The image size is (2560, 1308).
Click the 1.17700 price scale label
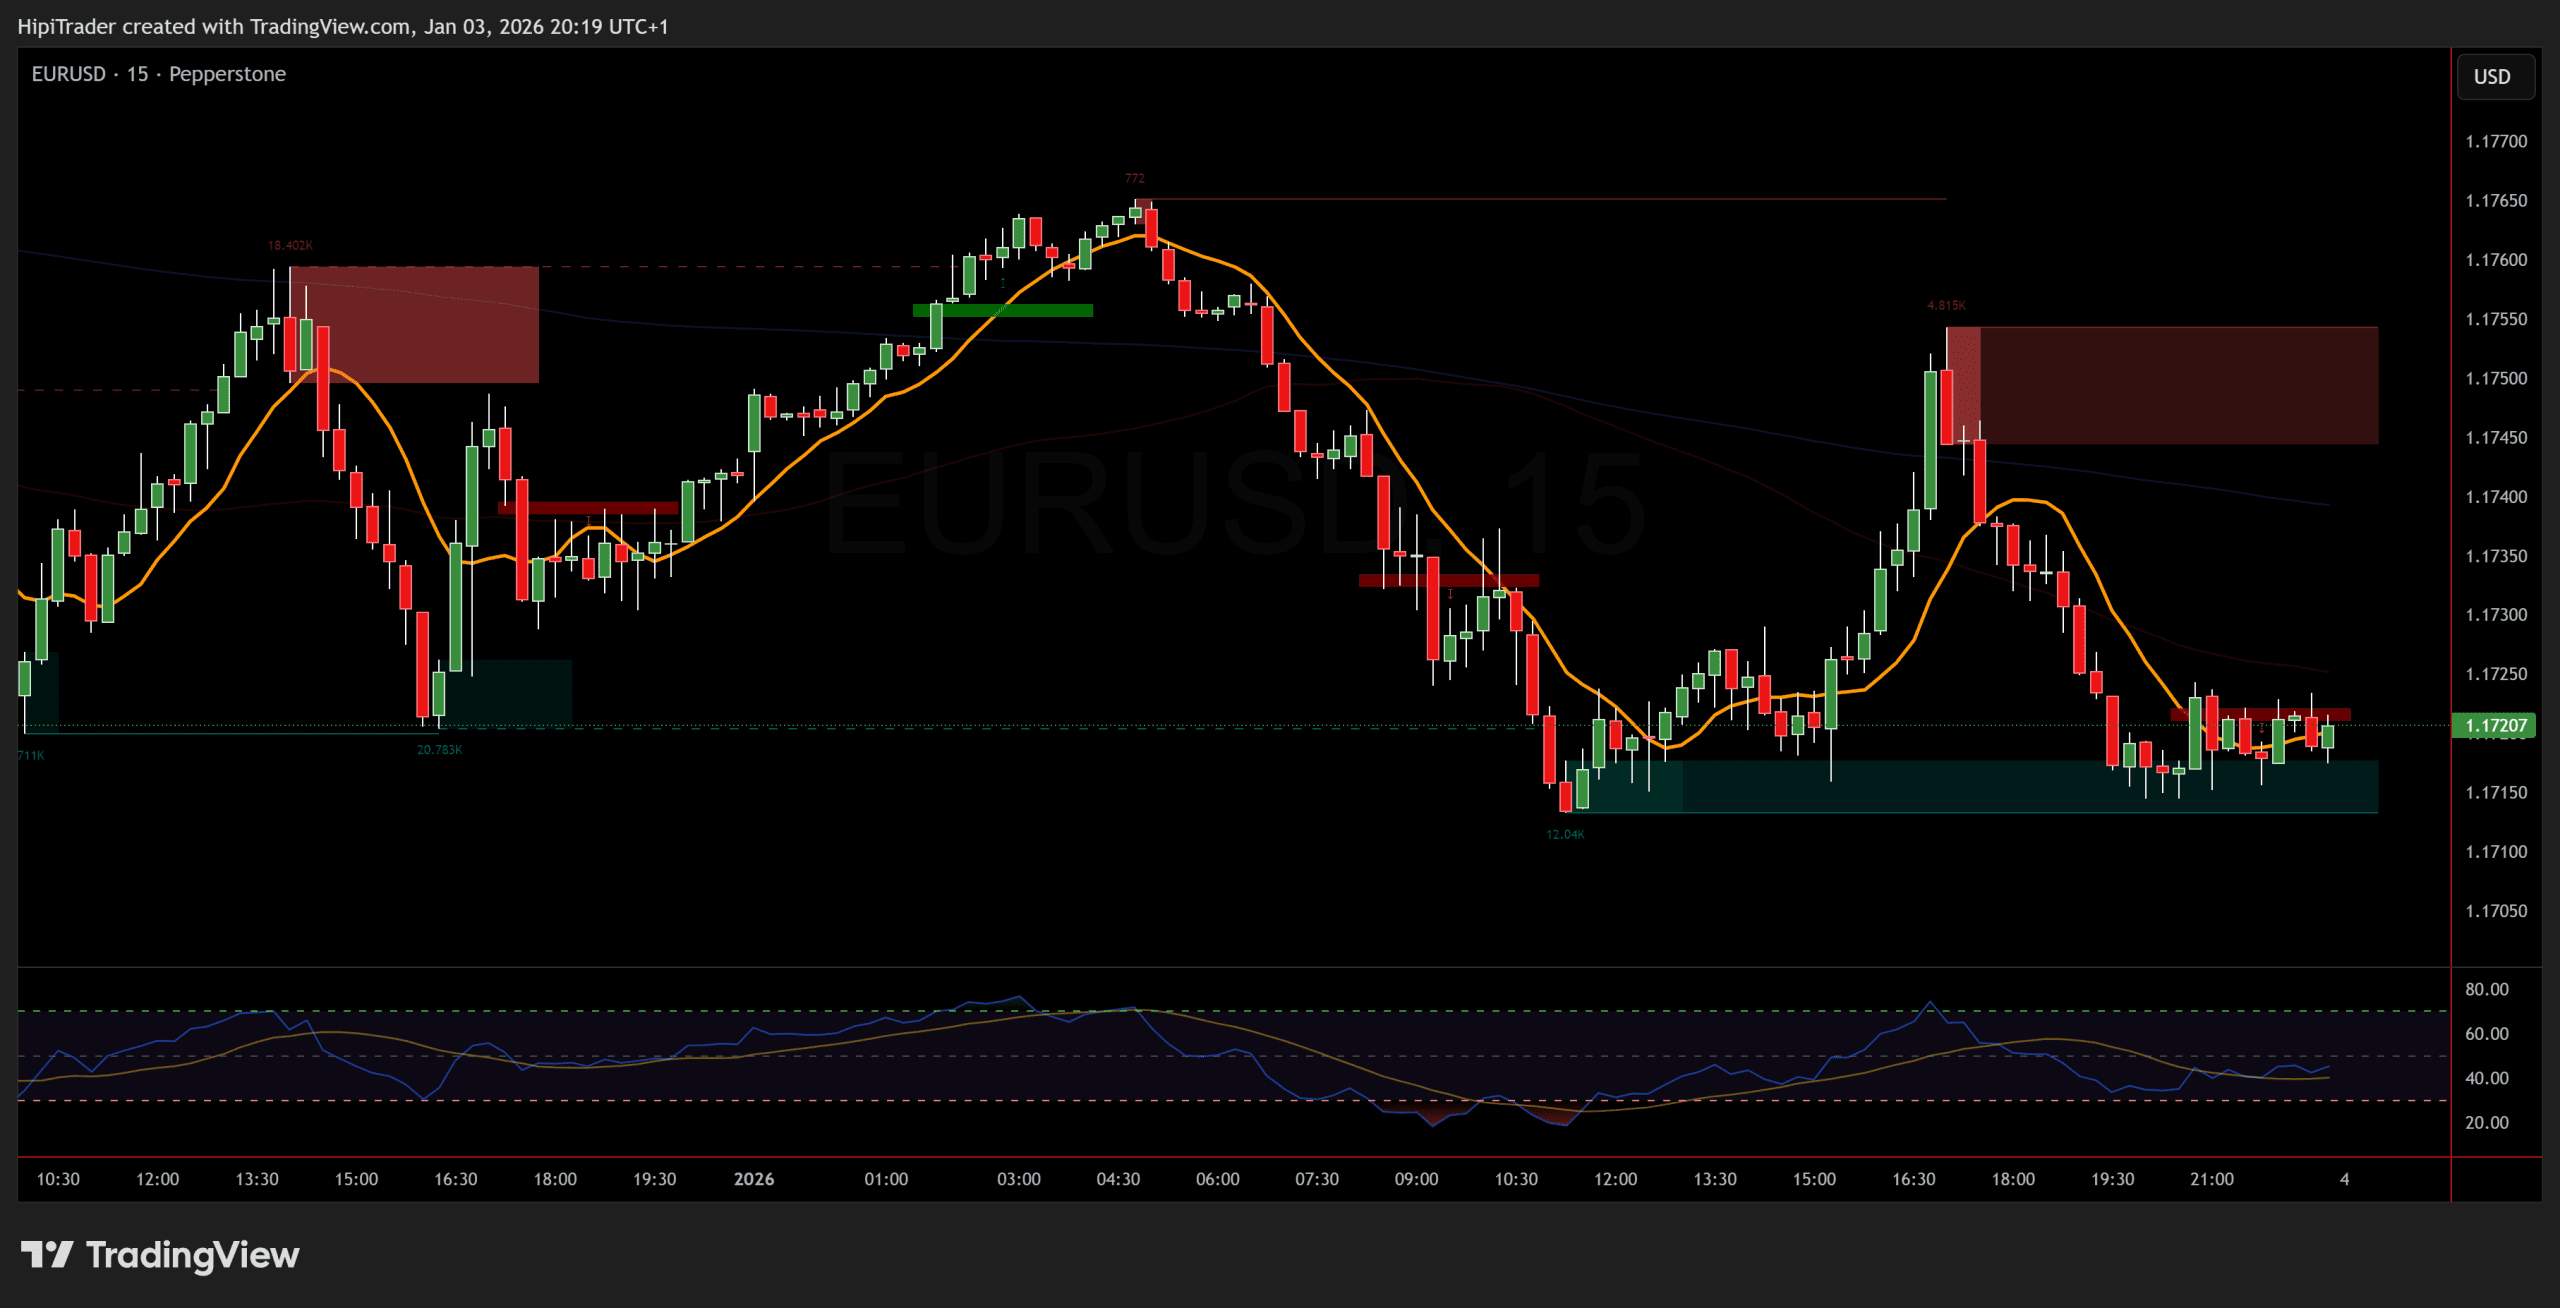2495,141
